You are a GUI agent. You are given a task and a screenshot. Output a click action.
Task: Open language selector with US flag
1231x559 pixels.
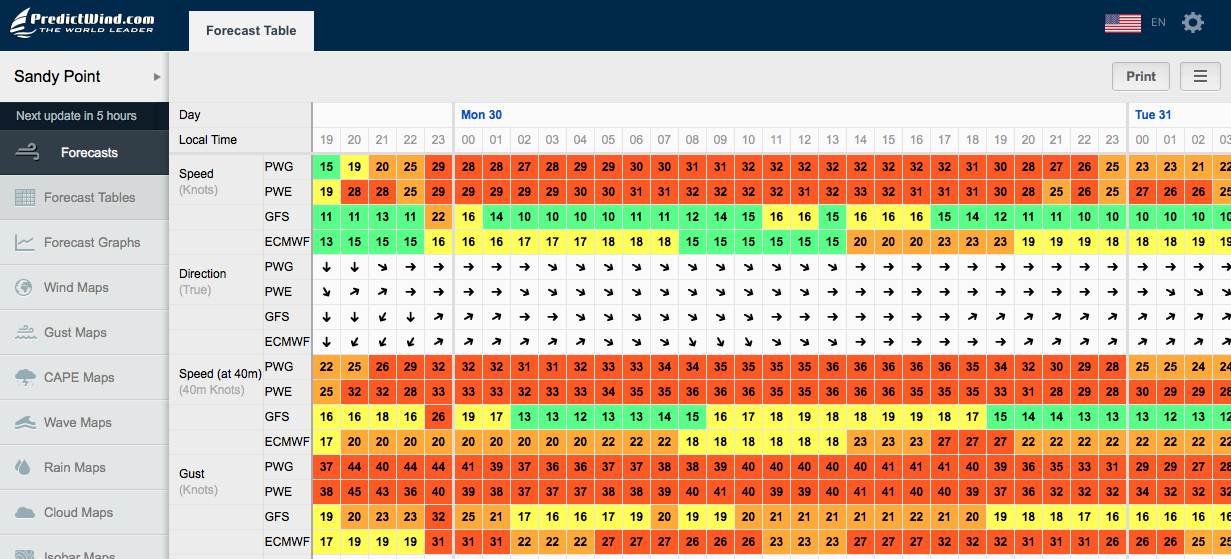point(1123,22)
